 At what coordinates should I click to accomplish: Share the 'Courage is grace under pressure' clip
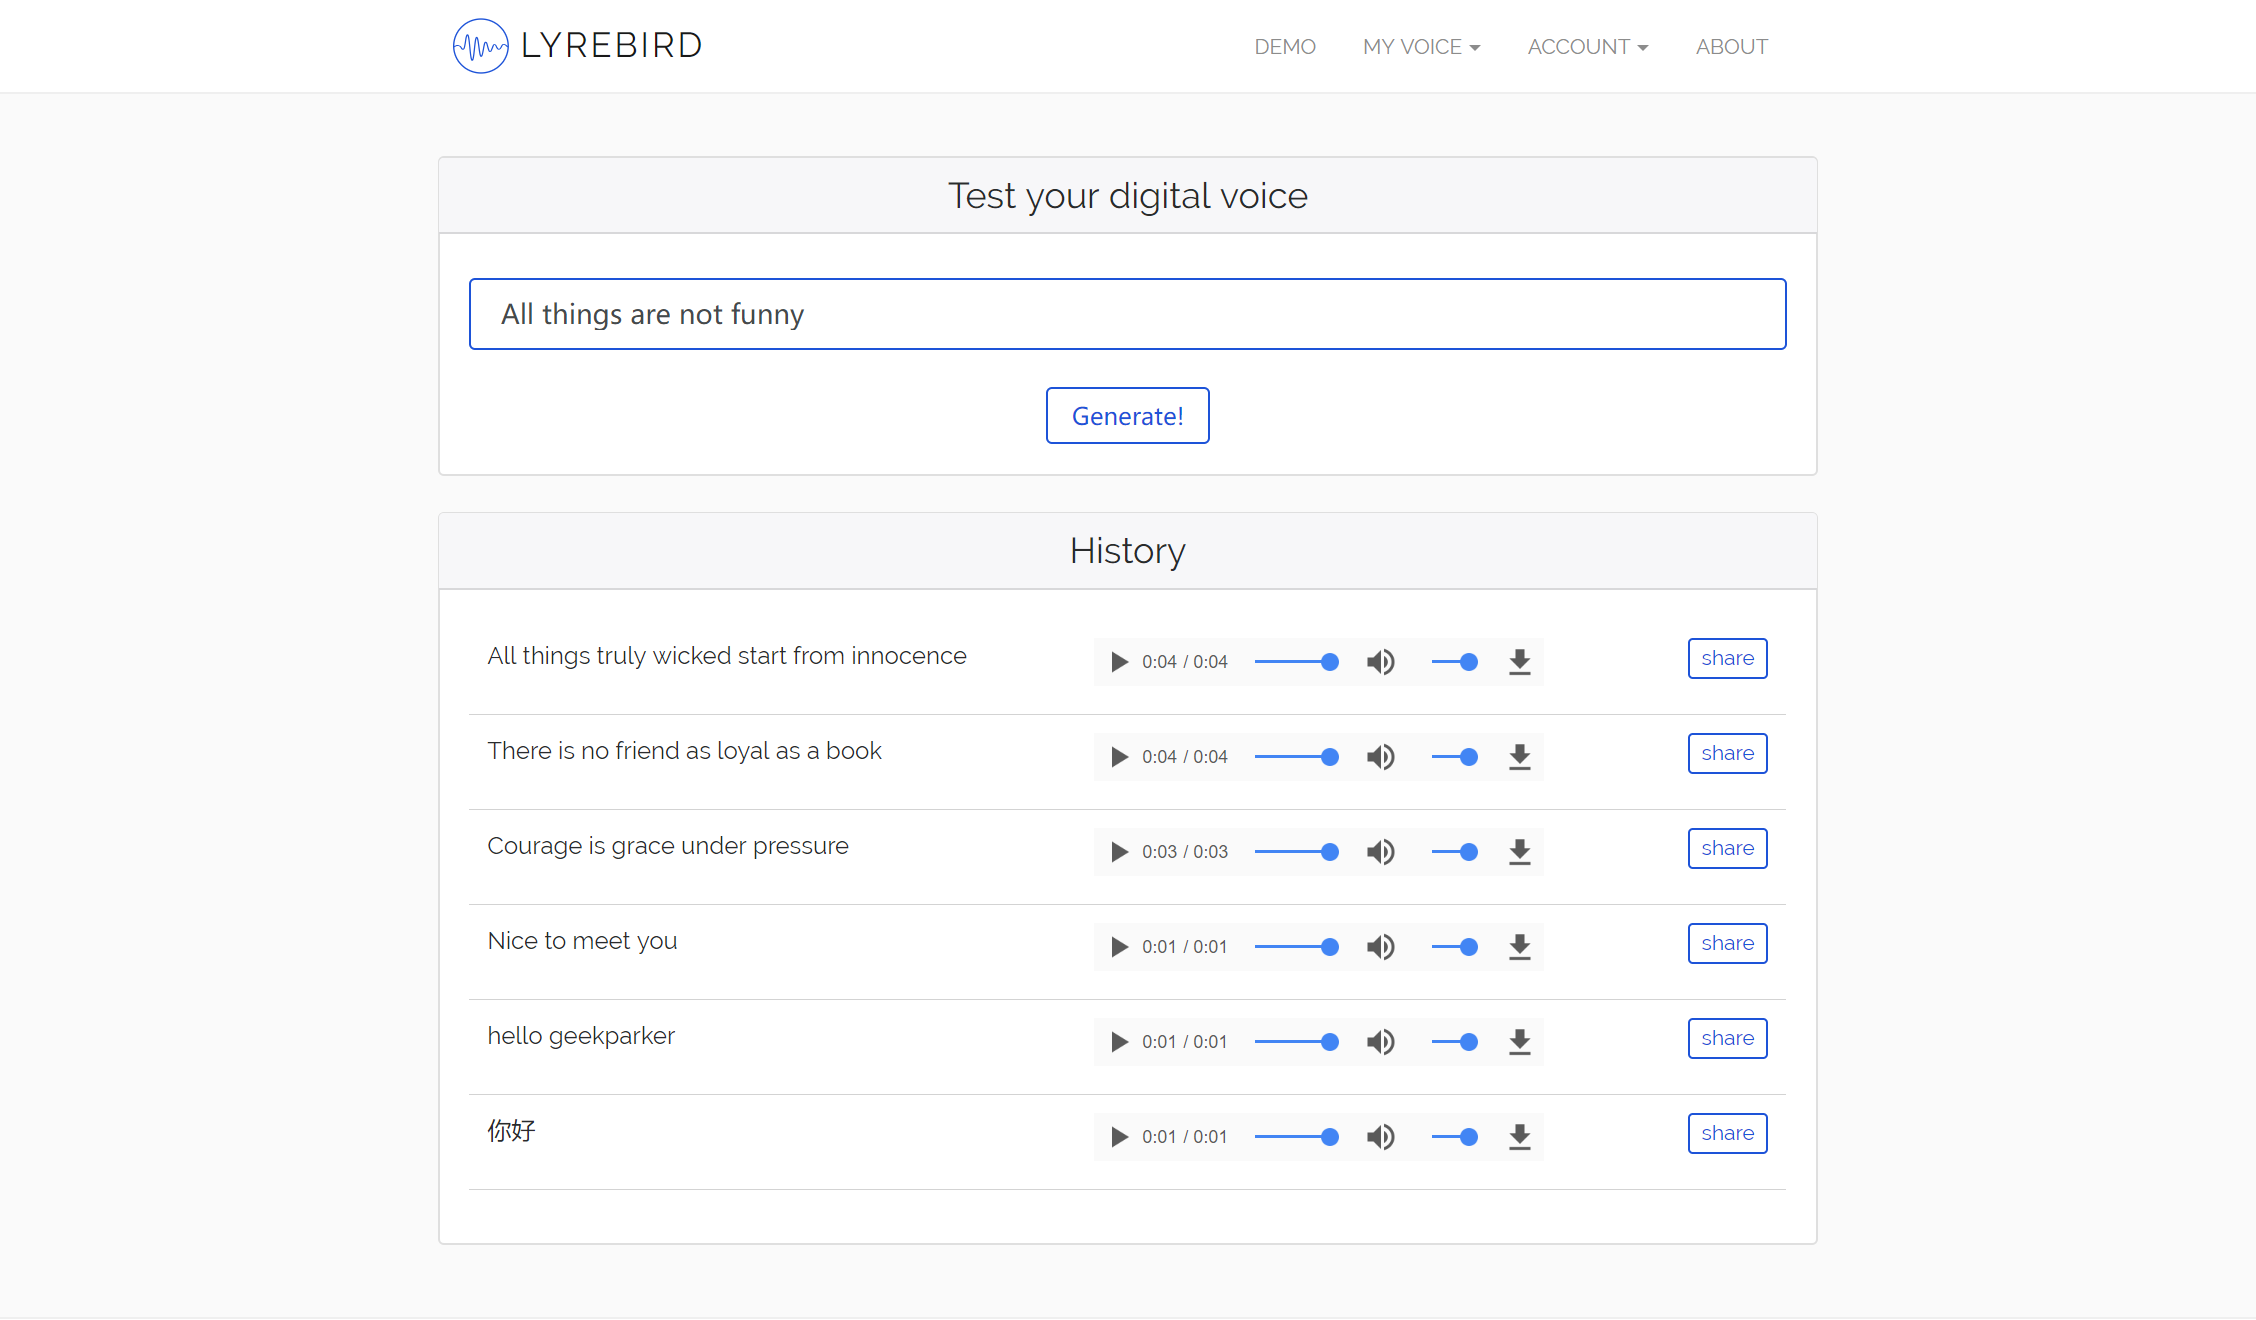pyautogui.click(x=1727, y=848)
